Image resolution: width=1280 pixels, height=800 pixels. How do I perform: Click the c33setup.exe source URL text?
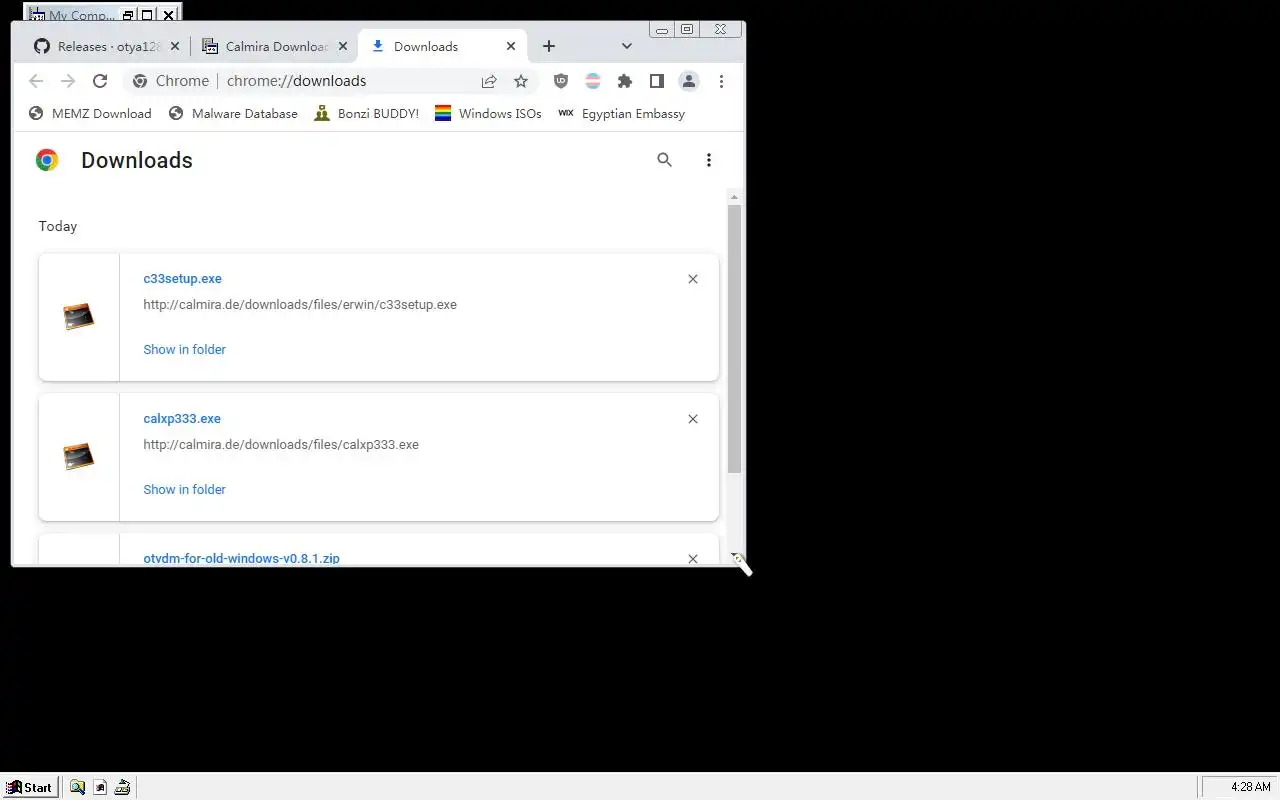pyautogui.click(x=300, y=305)
